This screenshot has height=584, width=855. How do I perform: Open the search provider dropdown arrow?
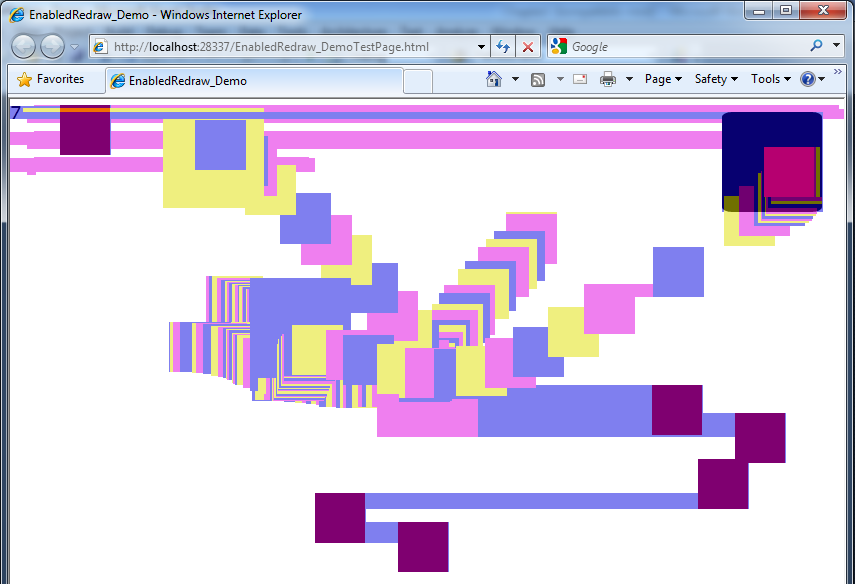pos(836,45)
